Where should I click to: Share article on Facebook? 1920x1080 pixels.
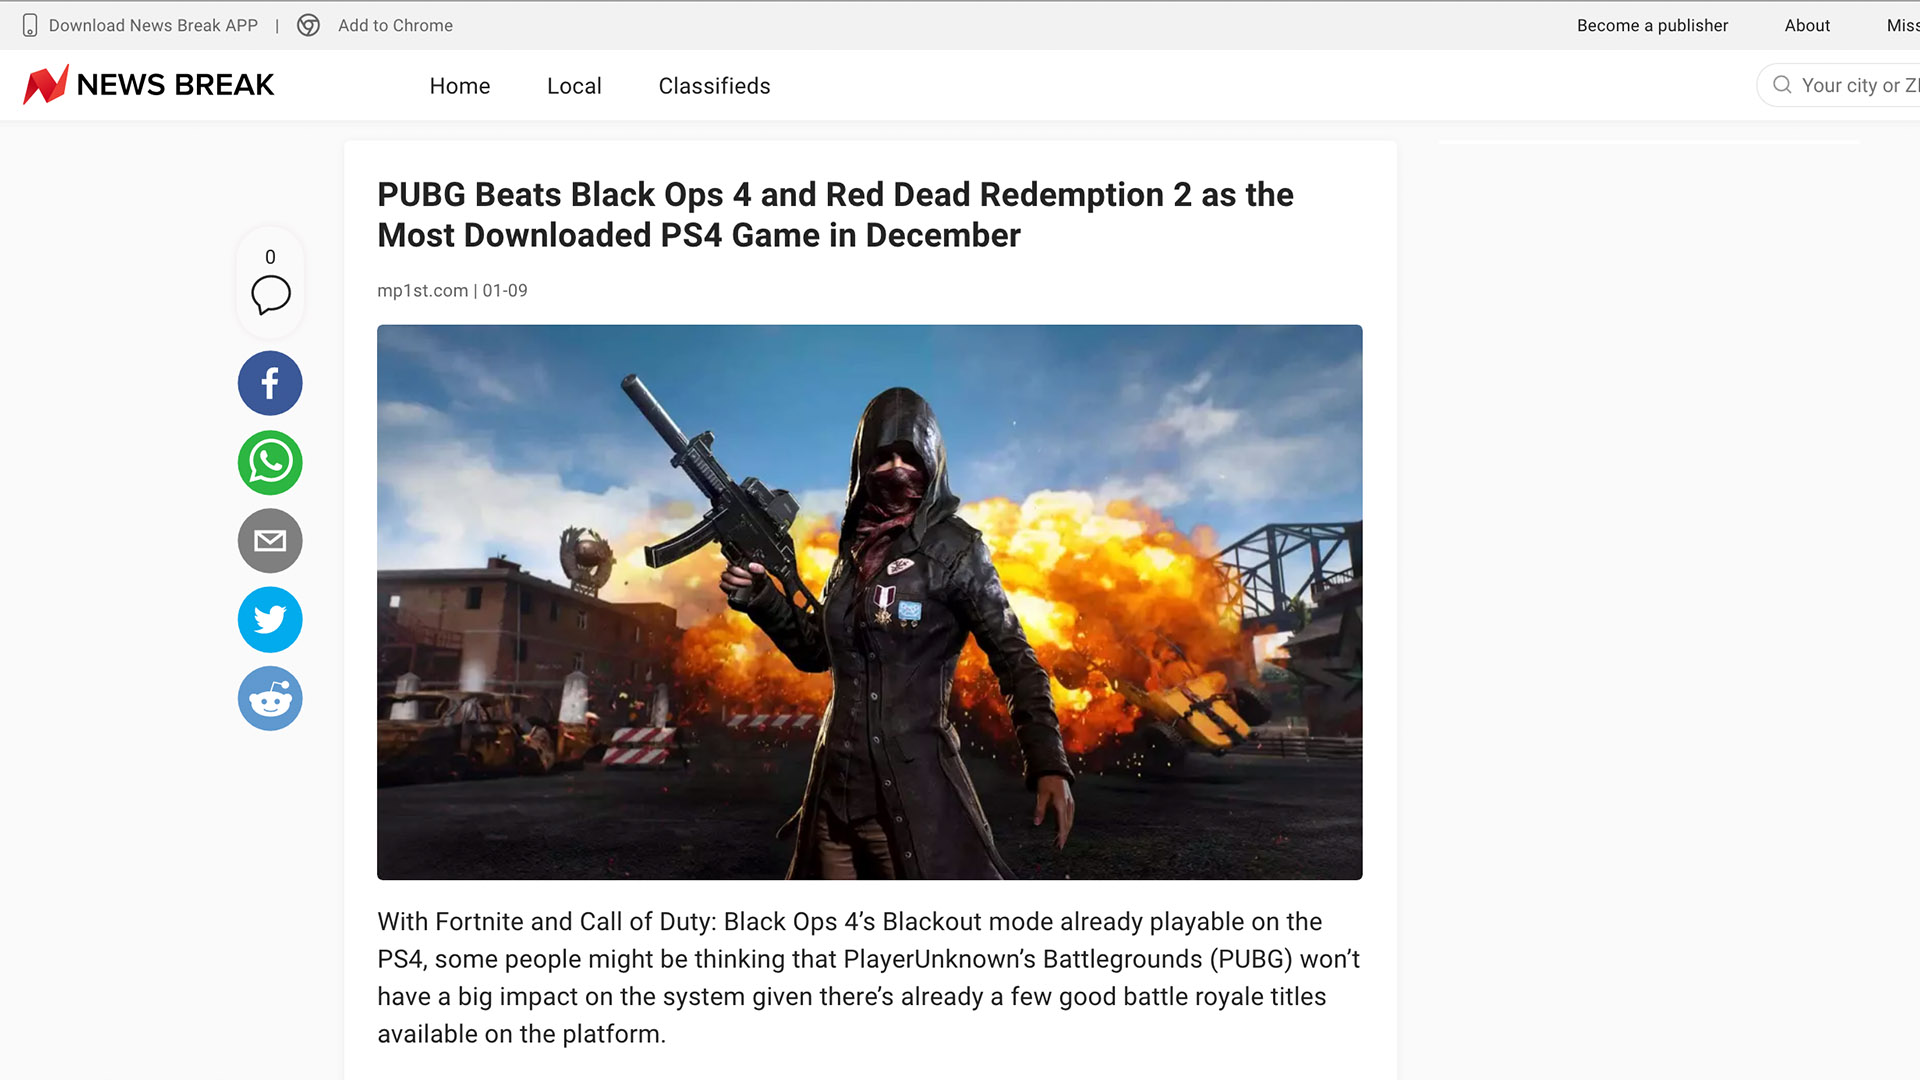[270, 383]
